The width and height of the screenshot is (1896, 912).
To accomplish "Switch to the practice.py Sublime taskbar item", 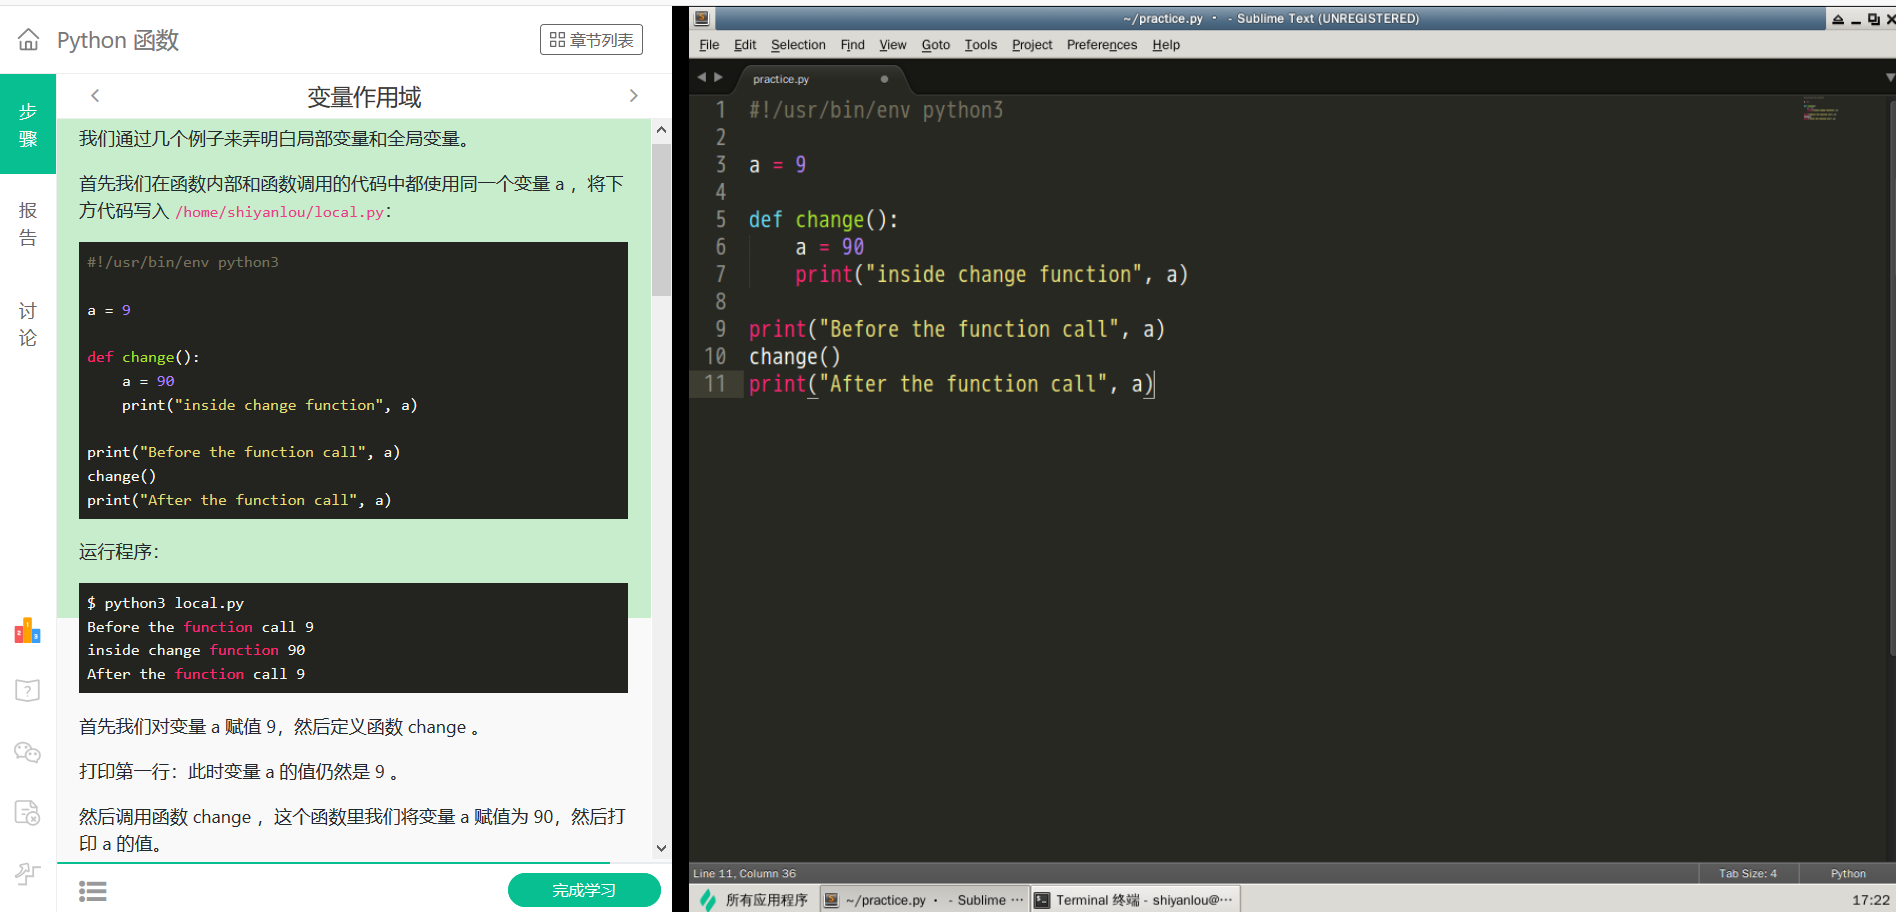I will click(924, 900).
